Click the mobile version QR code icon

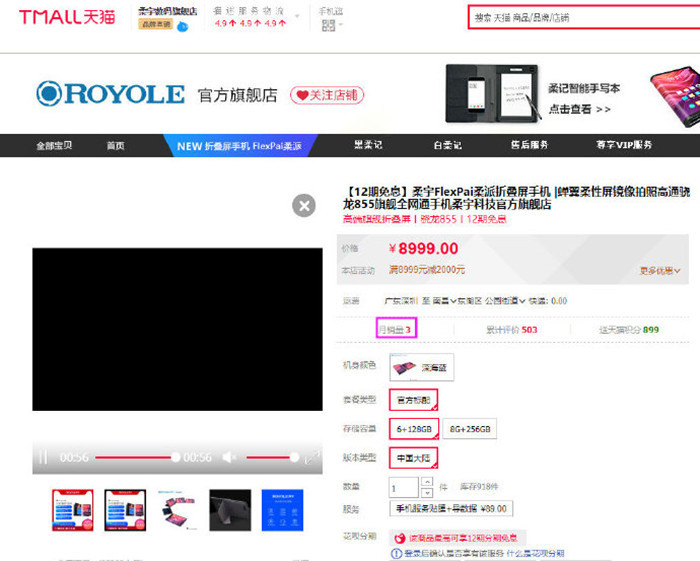[x=328, y=25]
